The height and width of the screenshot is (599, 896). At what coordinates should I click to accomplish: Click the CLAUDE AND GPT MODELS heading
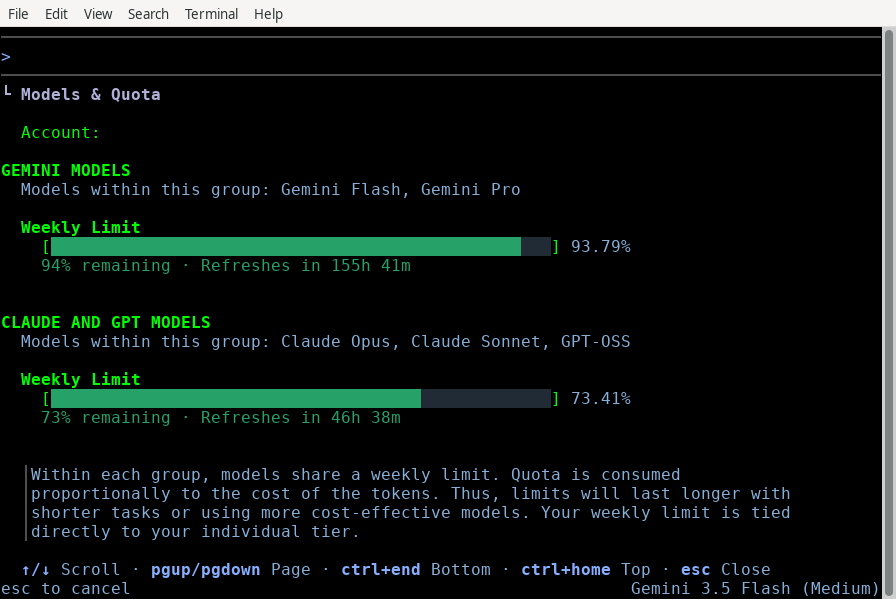pyautogui.click(x=106, y=322)
